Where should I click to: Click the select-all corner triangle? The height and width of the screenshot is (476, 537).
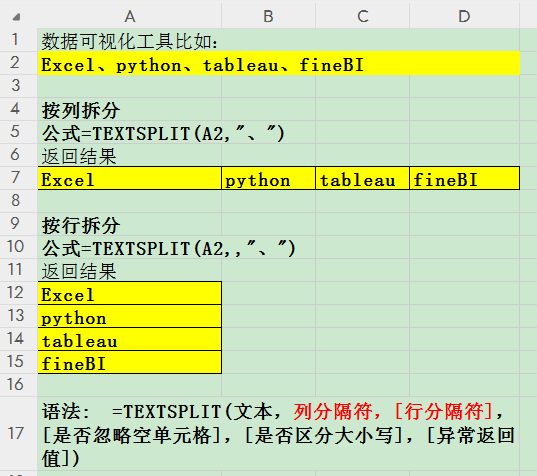click(x=16, y=17)
